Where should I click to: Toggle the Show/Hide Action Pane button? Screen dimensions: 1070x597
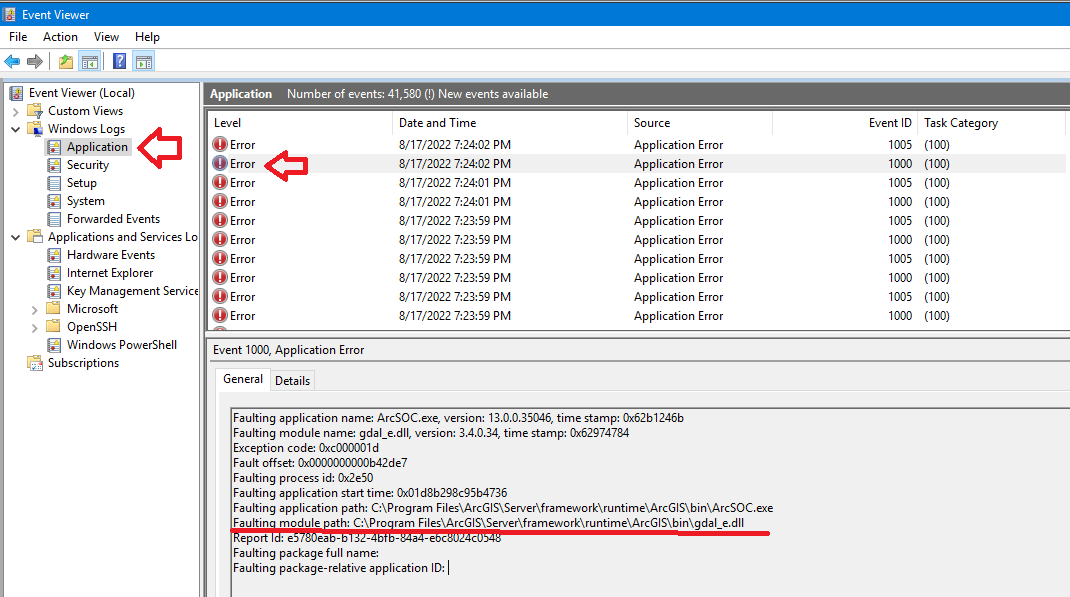143,60
